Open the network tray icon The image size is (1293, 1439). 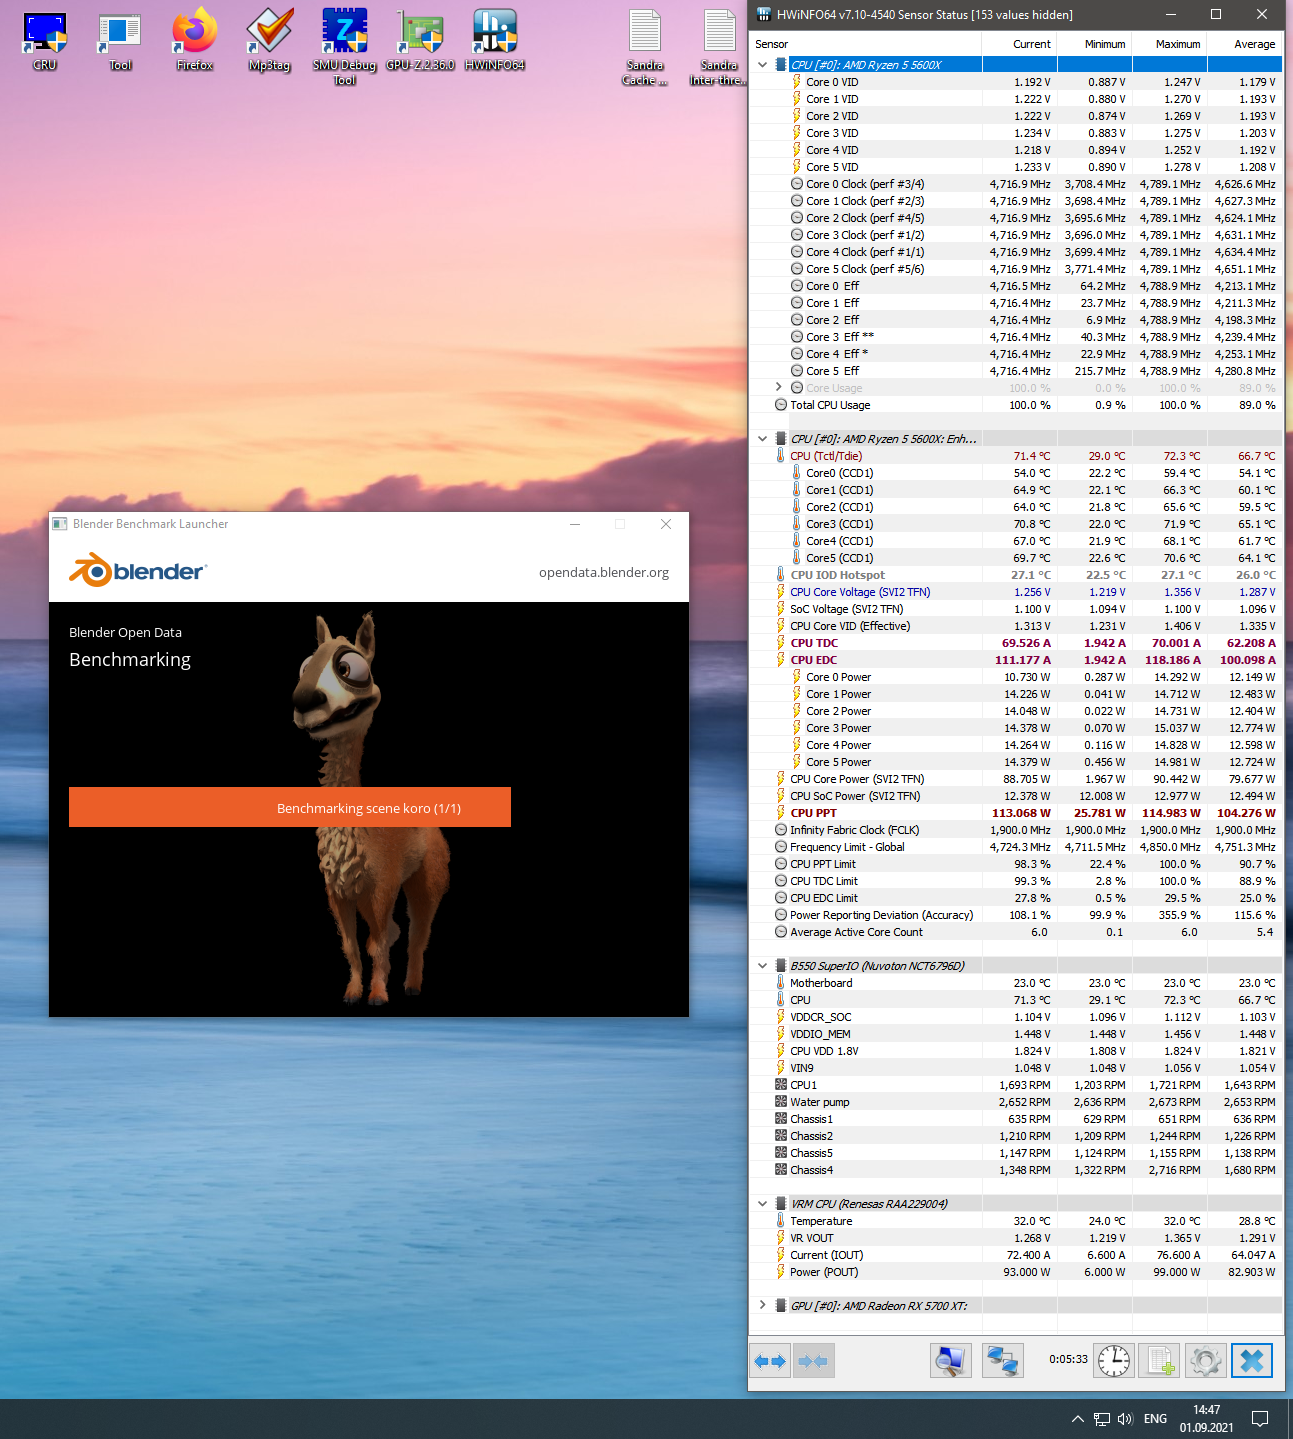pyautogui.click(x=1102, y=1419)
